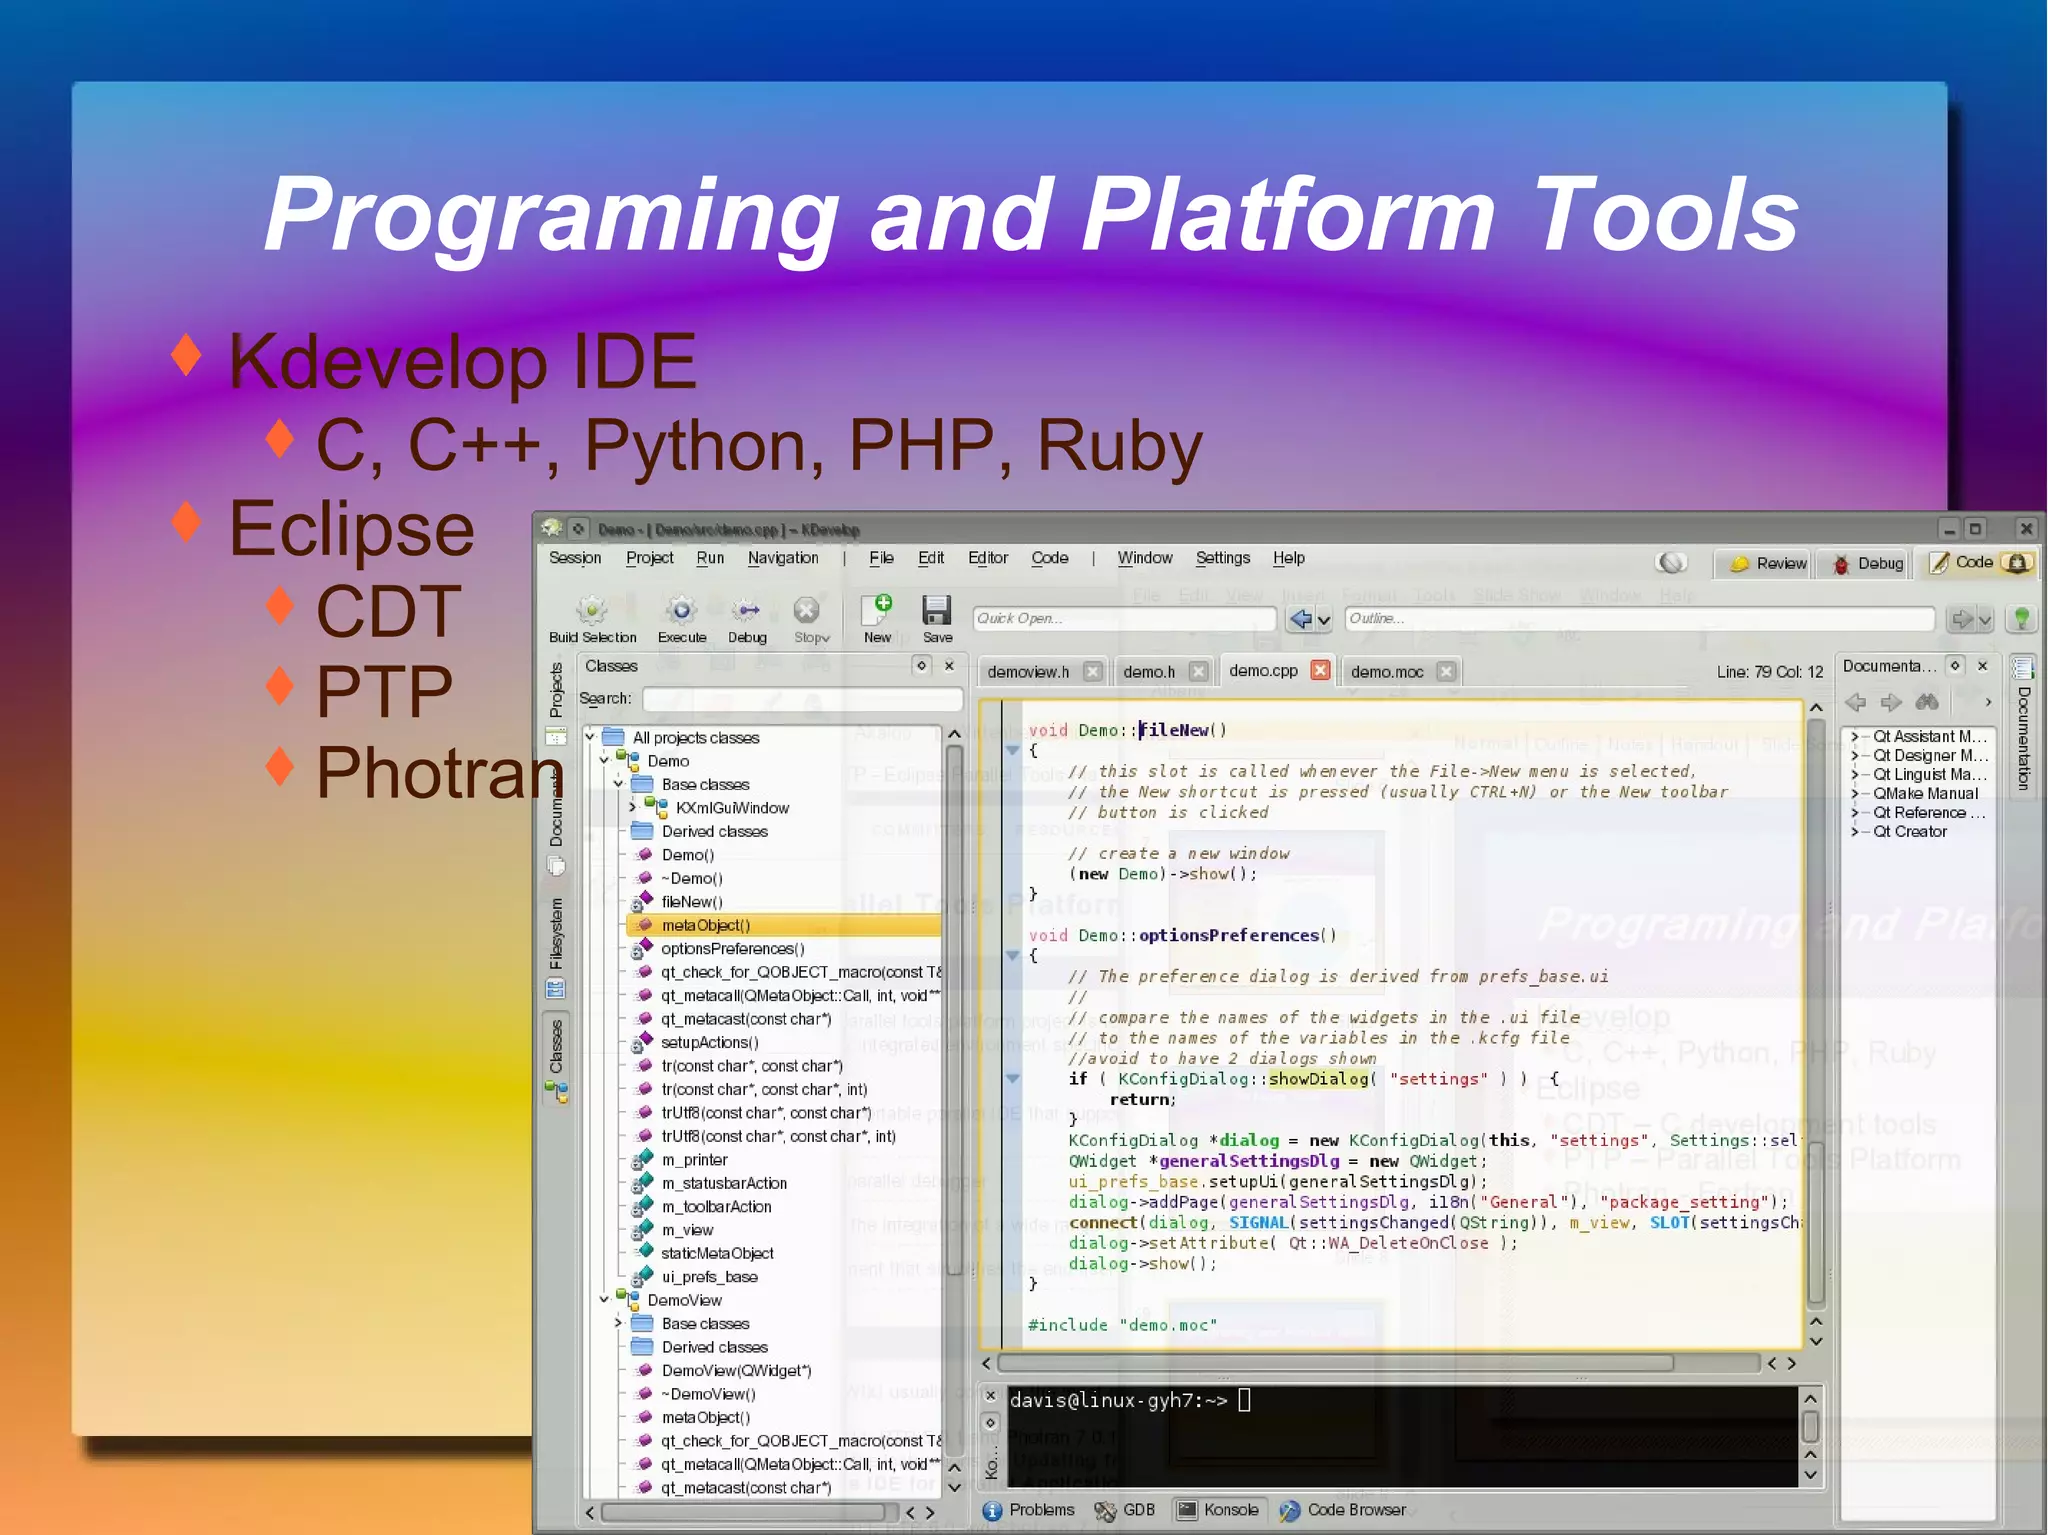
Task: Click the Quick Open input field
Action: point(1124,619)
